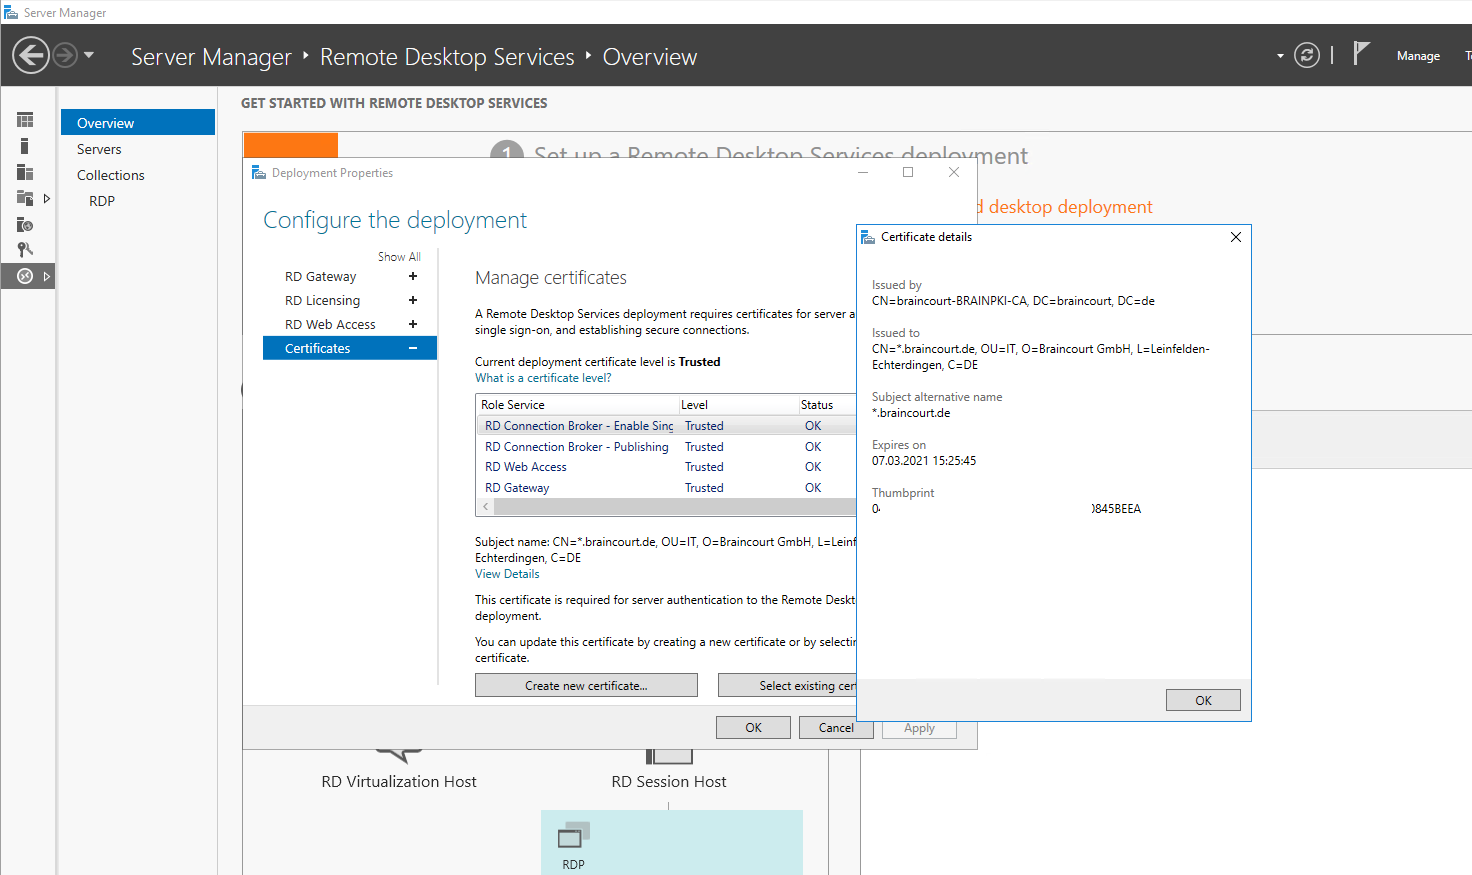Click the certificate table horizontal scrollbar
The width and height of the screenshot is (1472, 875).
676,507
